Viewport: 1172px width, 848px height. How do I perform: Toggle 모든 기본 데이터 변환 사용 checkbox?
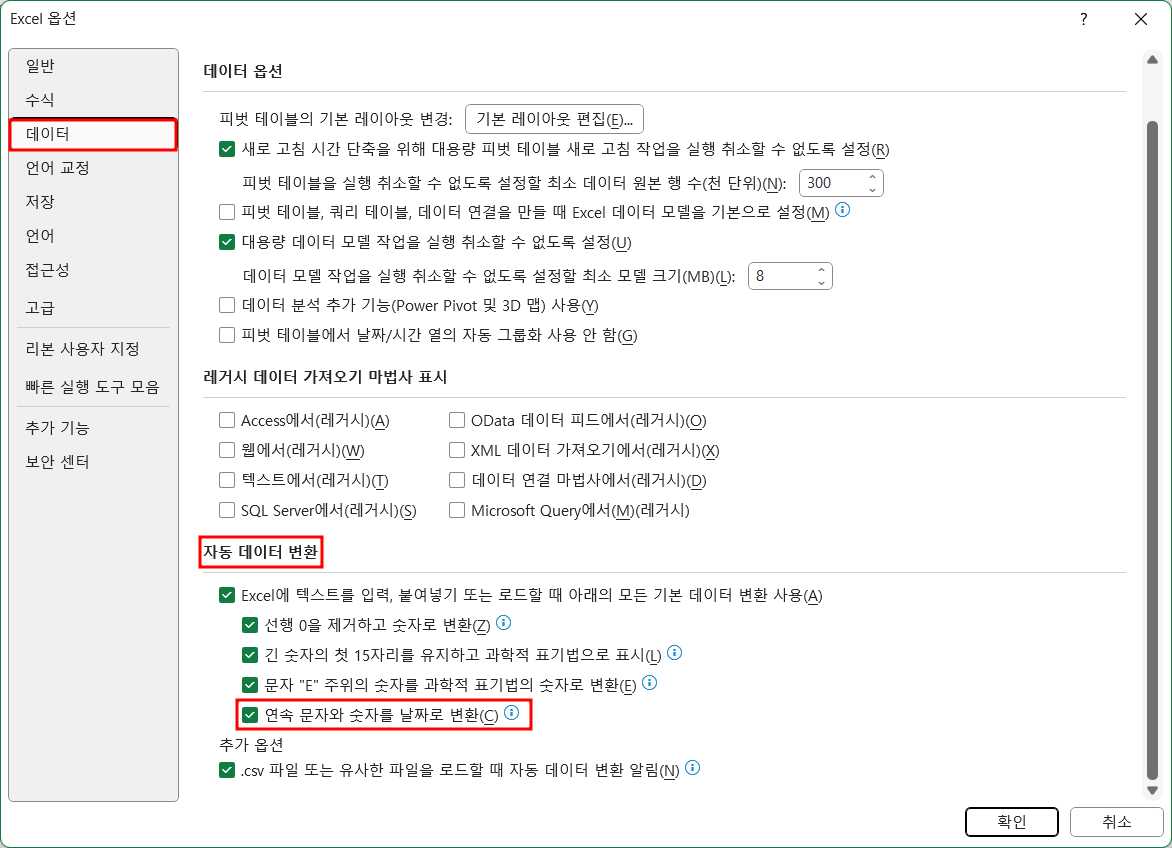[x=227, y=595]
